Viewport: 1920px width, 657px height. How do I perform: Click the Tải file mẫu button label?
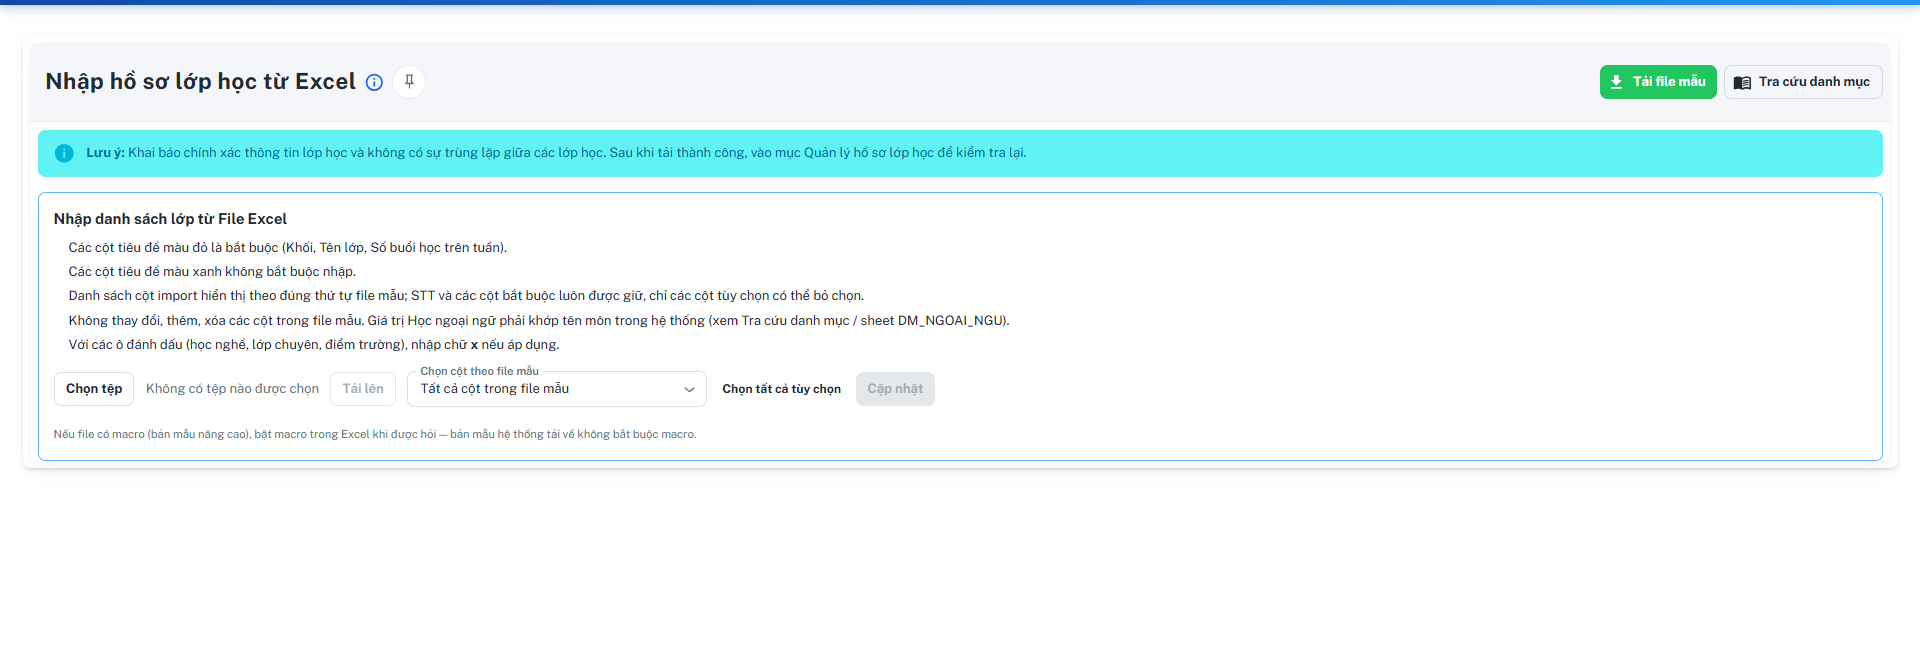[1669, 82]
